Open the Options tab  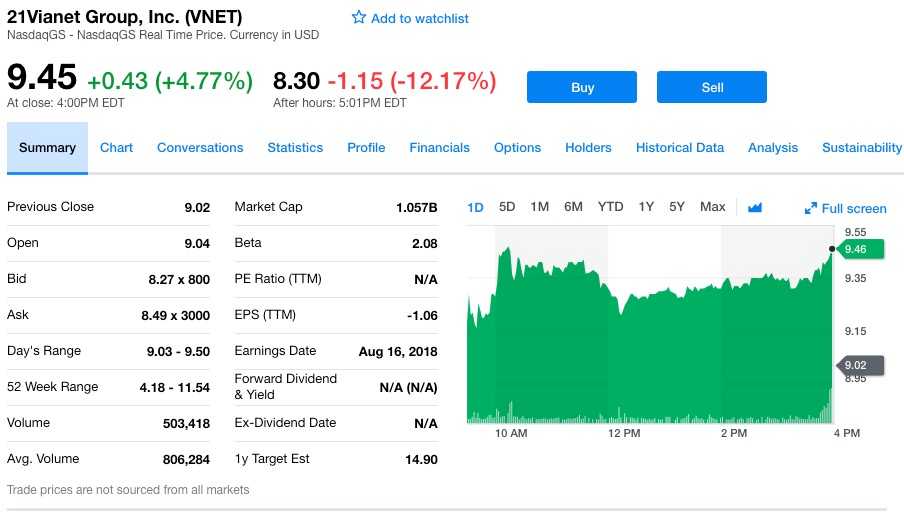pyautogui.click(x=517, y=148)
